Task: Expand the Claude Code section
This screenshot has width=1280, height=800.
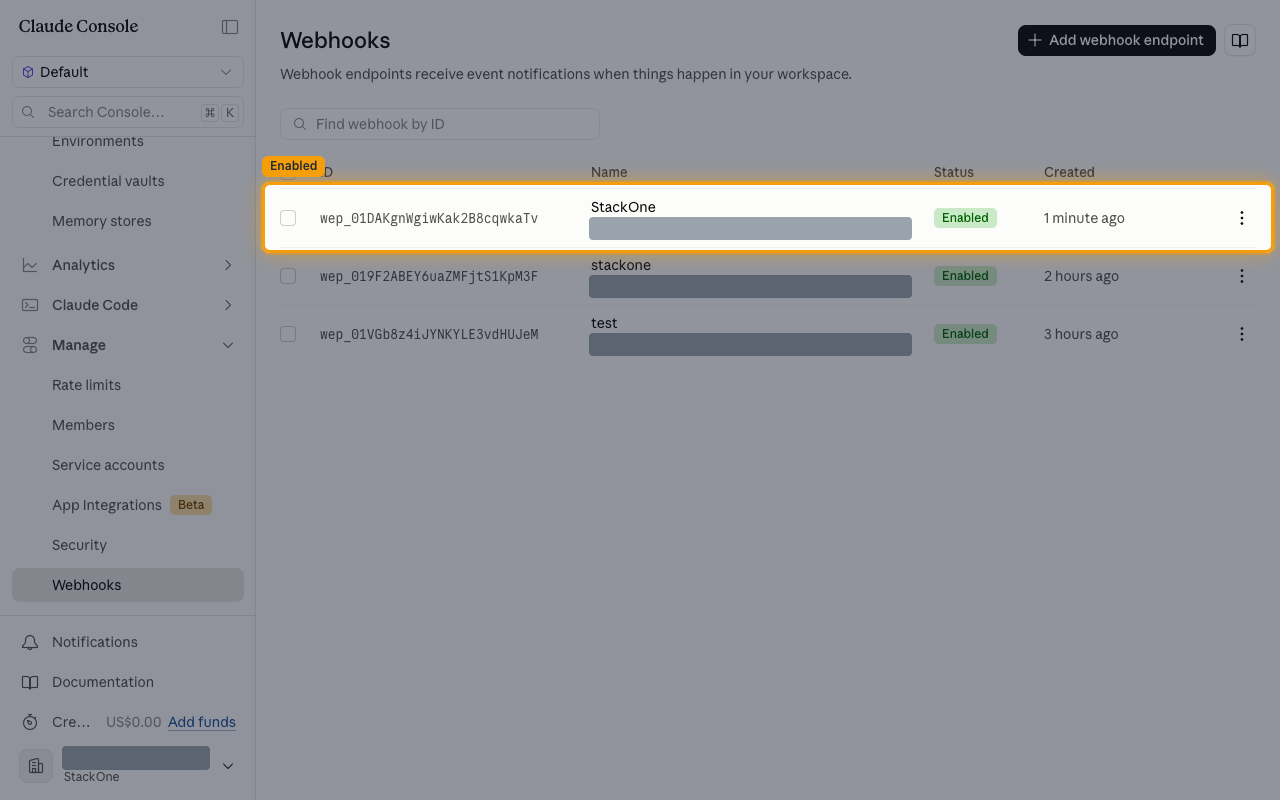Action: point(228,305)
